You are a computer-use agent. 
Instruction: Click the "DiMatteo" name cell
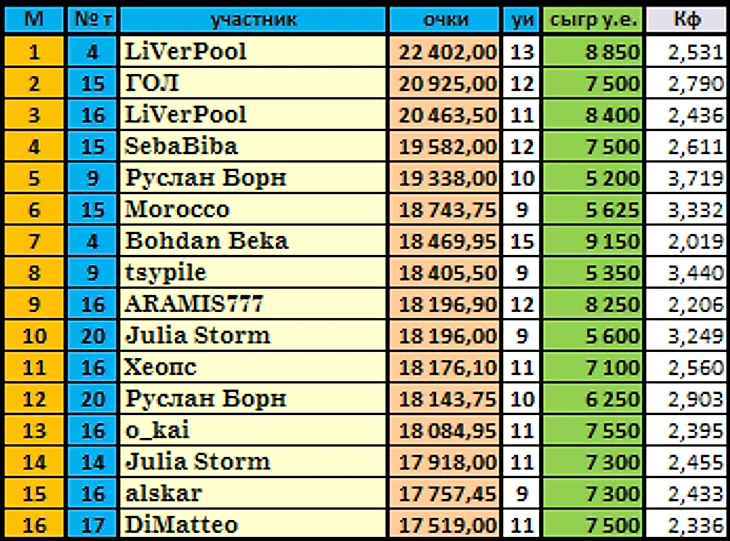(x=253, y=525)
